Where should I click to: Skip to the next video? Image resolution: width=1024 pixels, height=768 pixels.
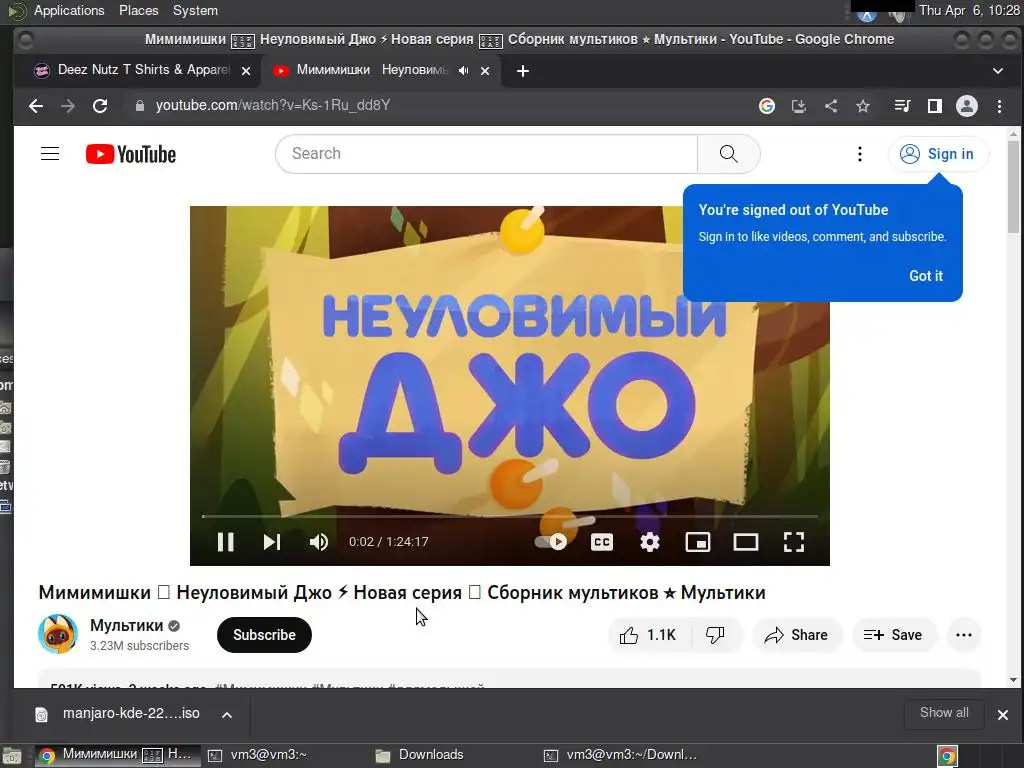tap(272, 542)
